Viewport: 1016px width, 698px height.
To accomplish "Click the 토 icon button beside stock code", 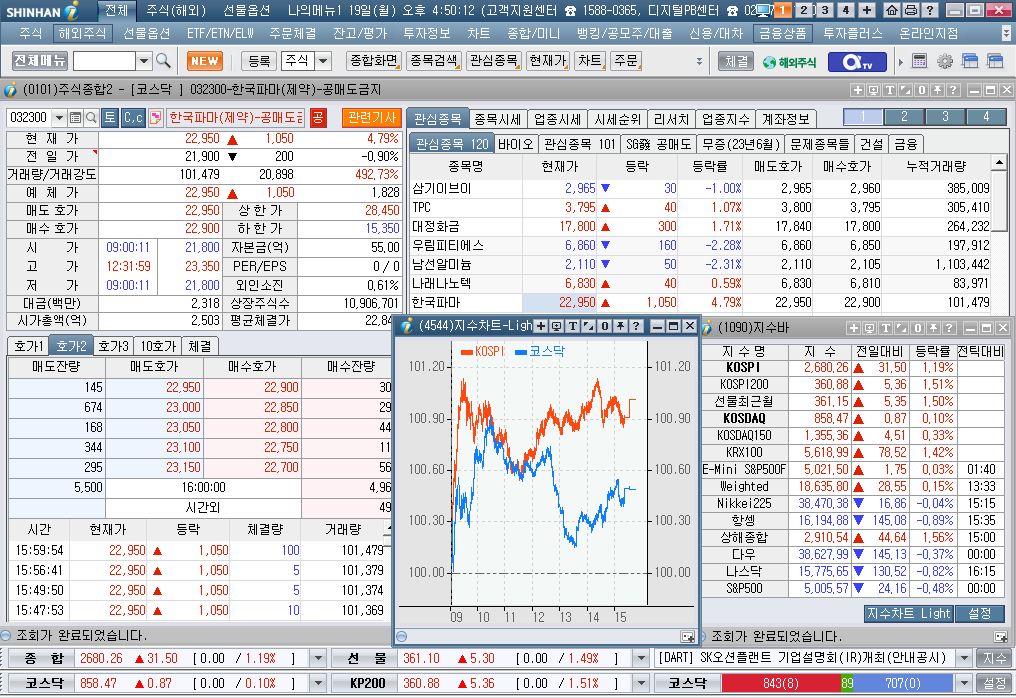I will coord(110,117).
